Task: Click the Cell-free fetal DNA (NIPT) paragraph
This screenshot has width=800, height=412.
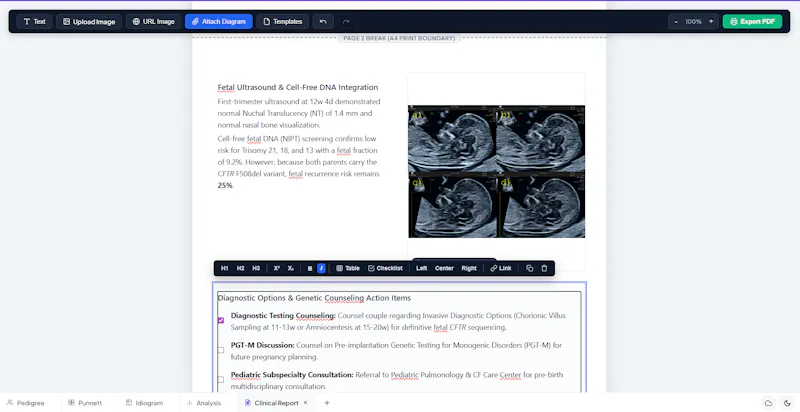Action: 298,162
